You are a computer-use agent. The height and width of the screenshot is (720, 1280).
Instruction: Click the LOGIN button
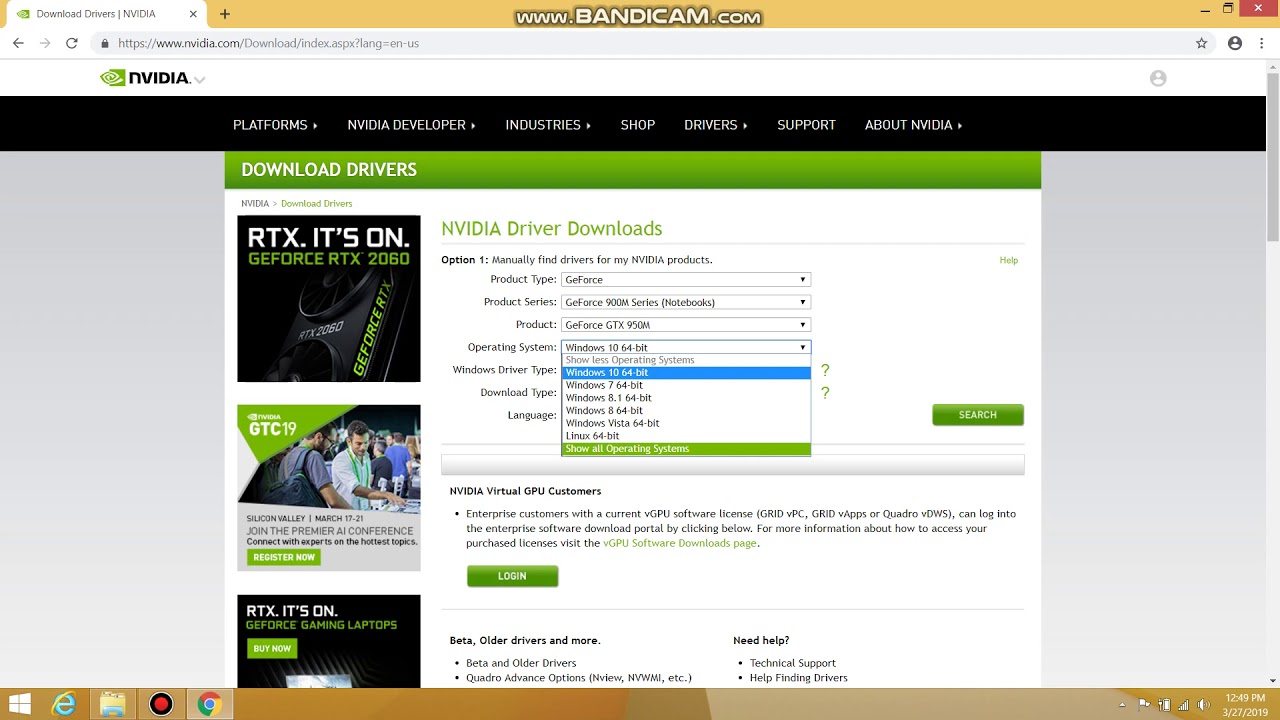coord(512,576)
